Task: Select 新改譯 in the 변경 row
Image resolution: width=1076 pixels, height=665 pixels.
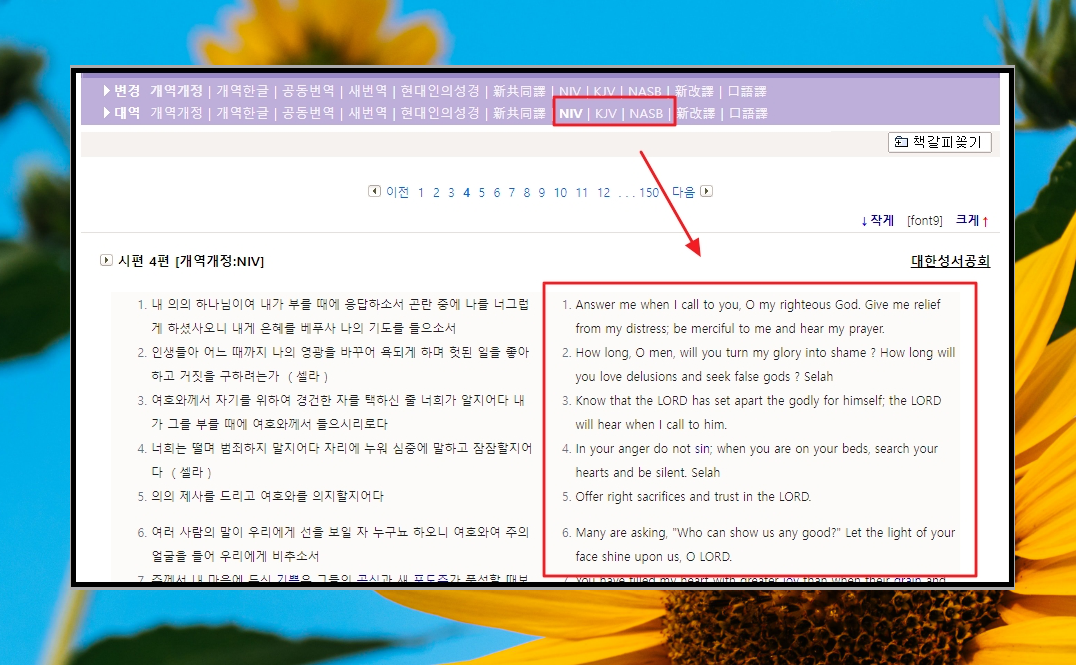Action: point(694,91)
